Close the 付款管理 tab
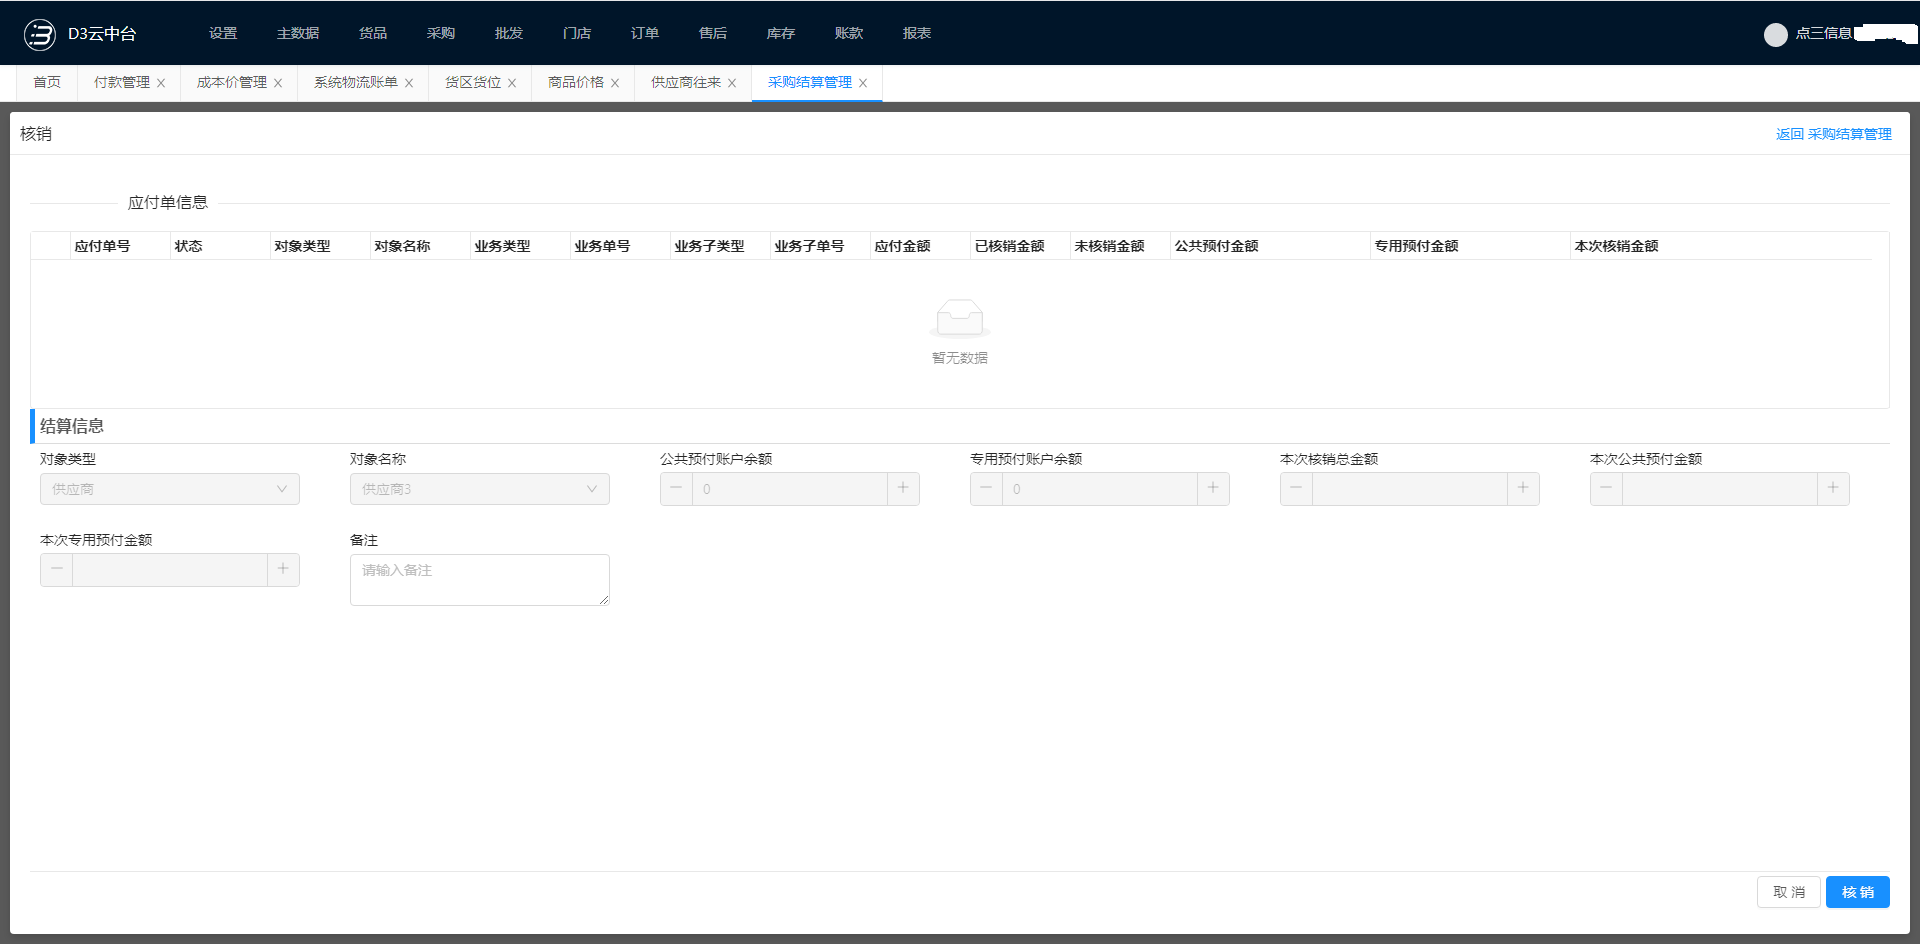Screen dimensions: 1920x944 pos(161,83)
